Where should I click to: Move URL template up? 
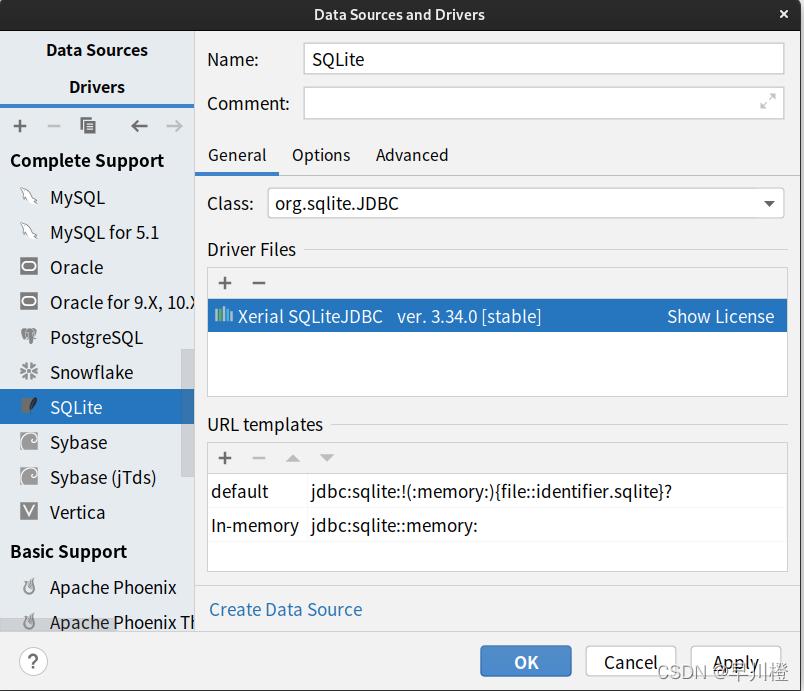coord(293,458)
